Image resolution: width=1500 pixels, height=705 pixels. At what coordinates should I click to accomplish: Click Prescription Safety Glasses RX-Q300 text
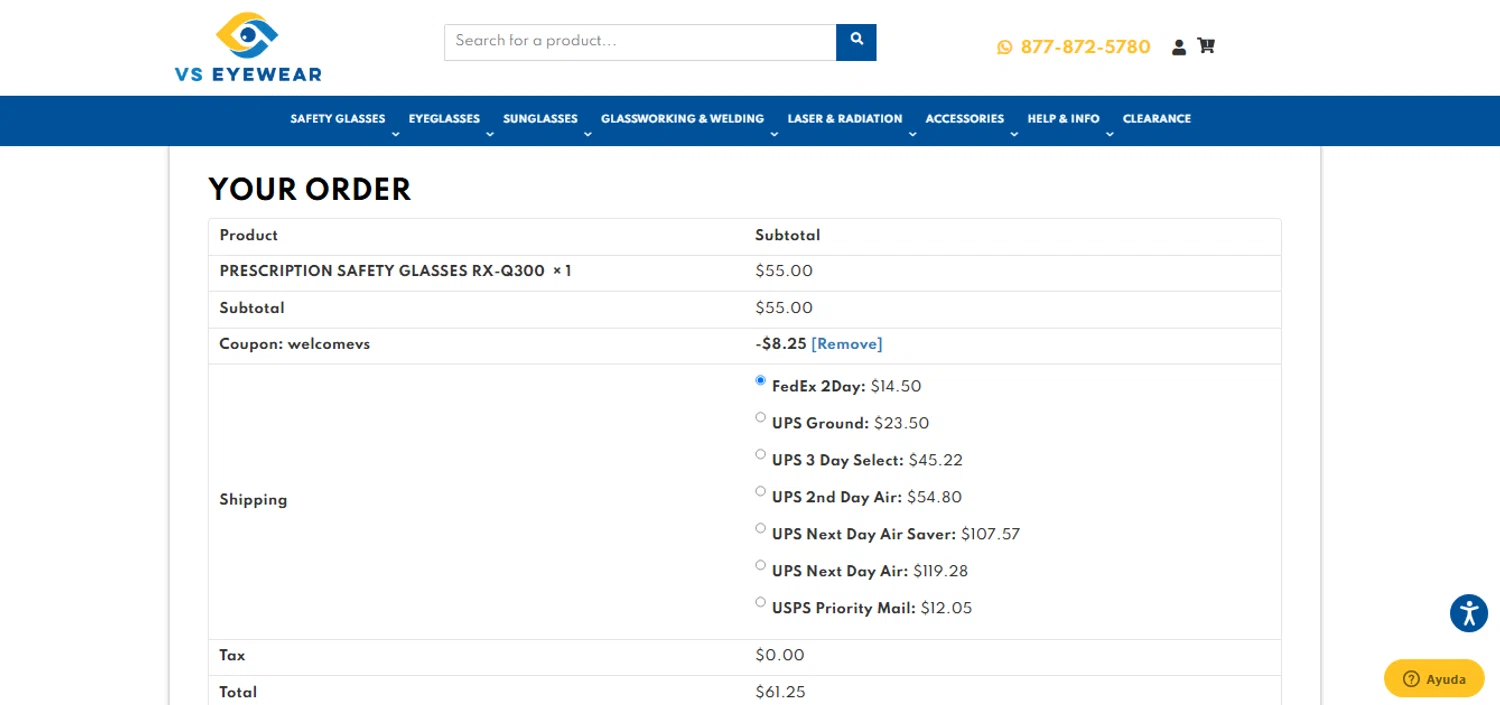(382, 271)
